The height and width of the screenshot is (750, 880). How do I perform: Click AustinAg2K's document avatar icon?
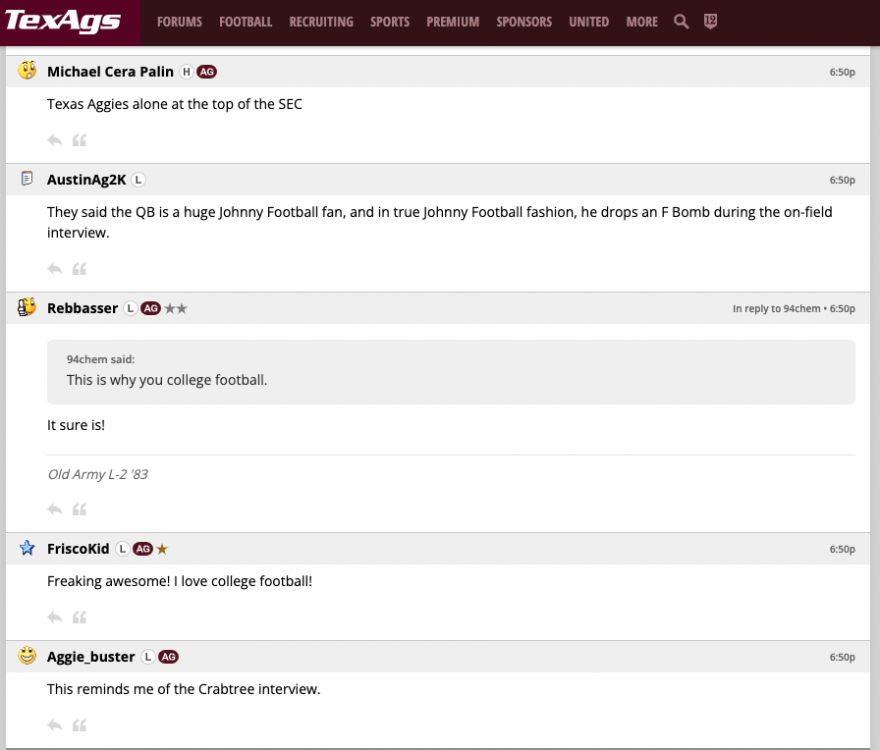click(x=28, y=179)
